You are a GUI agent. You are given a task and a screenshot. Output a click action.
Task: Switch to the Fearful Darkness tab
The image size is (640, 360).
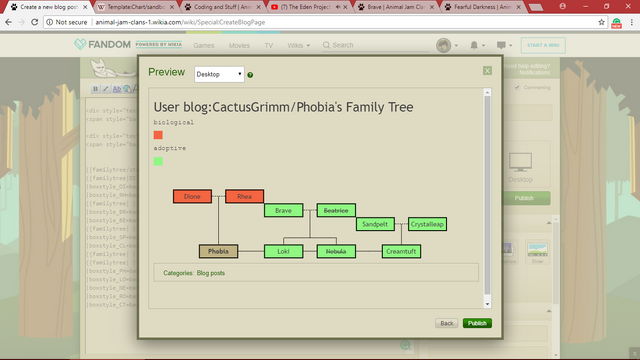pyautogui.click(x=483, y=7)
